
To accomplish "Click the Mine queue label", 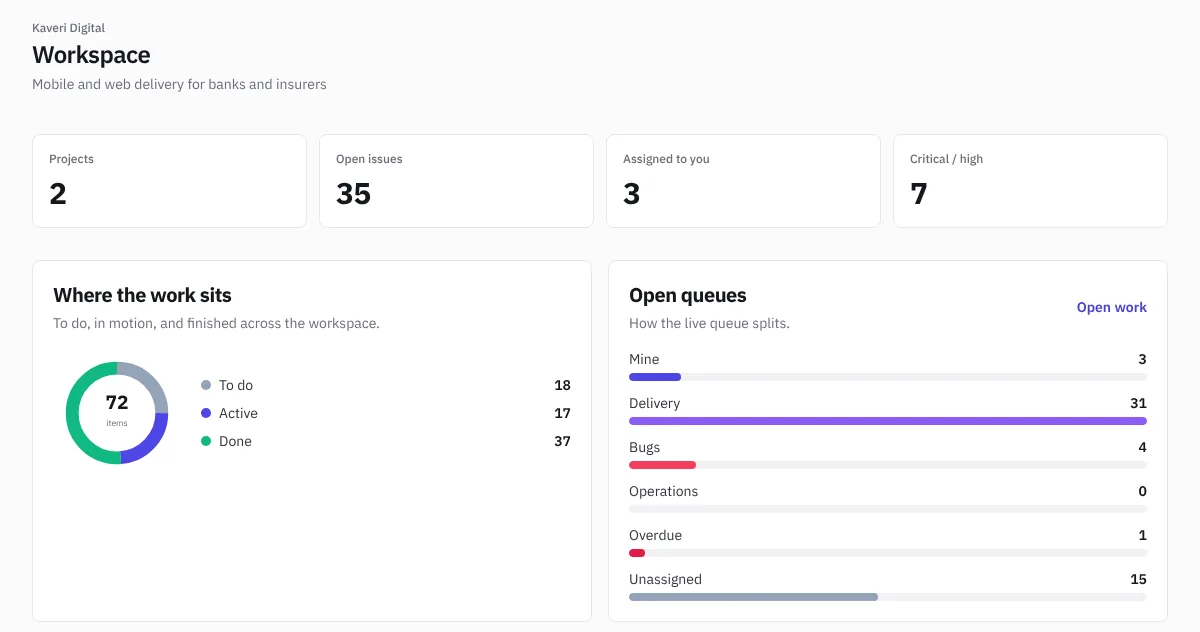I will (x=644, y=359).
